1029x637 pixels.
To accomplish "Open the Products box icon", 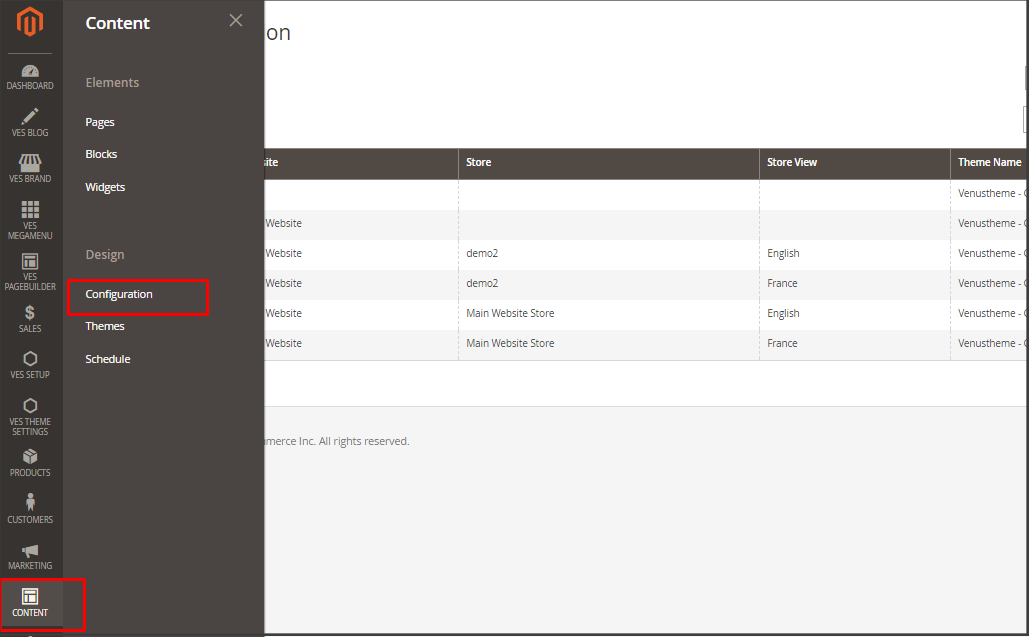I will click(30, 457).
